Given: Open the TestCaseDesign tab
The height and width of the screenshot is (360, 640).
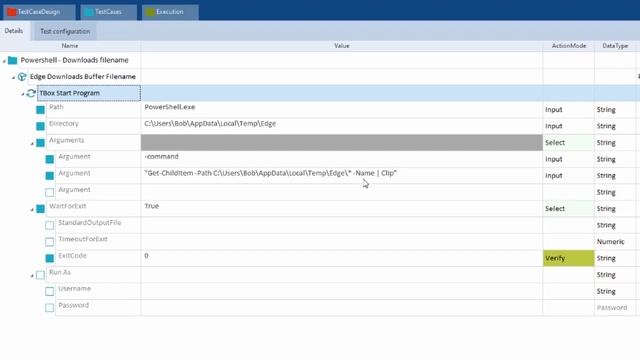Looking at the screenshot, I should 39,12.
